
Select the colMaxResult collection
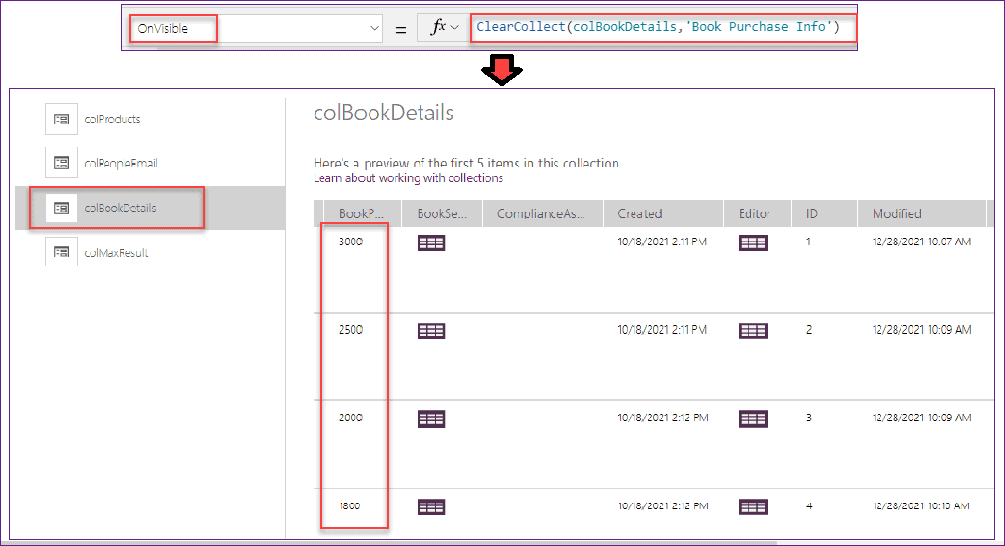(x=116, y=253)
